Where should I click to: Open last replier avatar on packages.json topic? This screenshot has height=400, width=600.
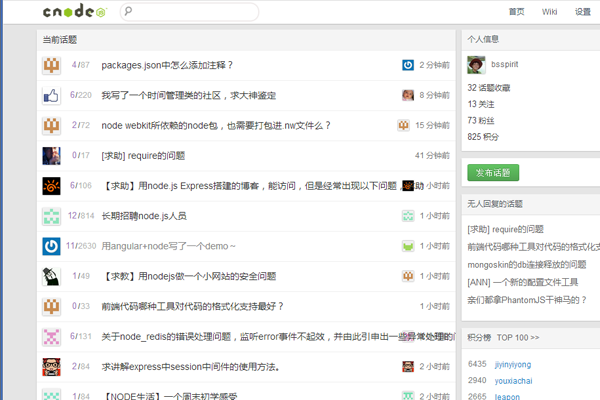pyautogui.click(x=408, y=65)
